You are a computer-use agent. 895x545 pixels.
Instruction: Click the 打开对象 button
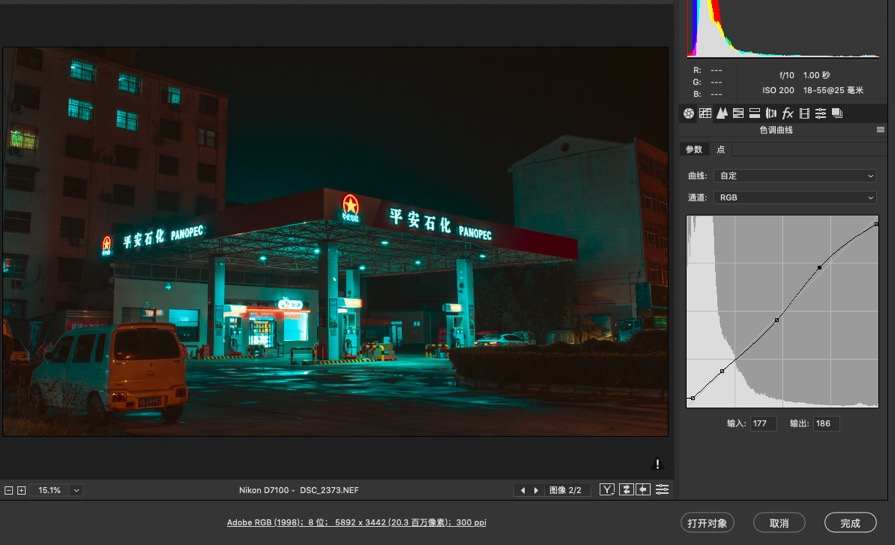[x=707, y=523]
